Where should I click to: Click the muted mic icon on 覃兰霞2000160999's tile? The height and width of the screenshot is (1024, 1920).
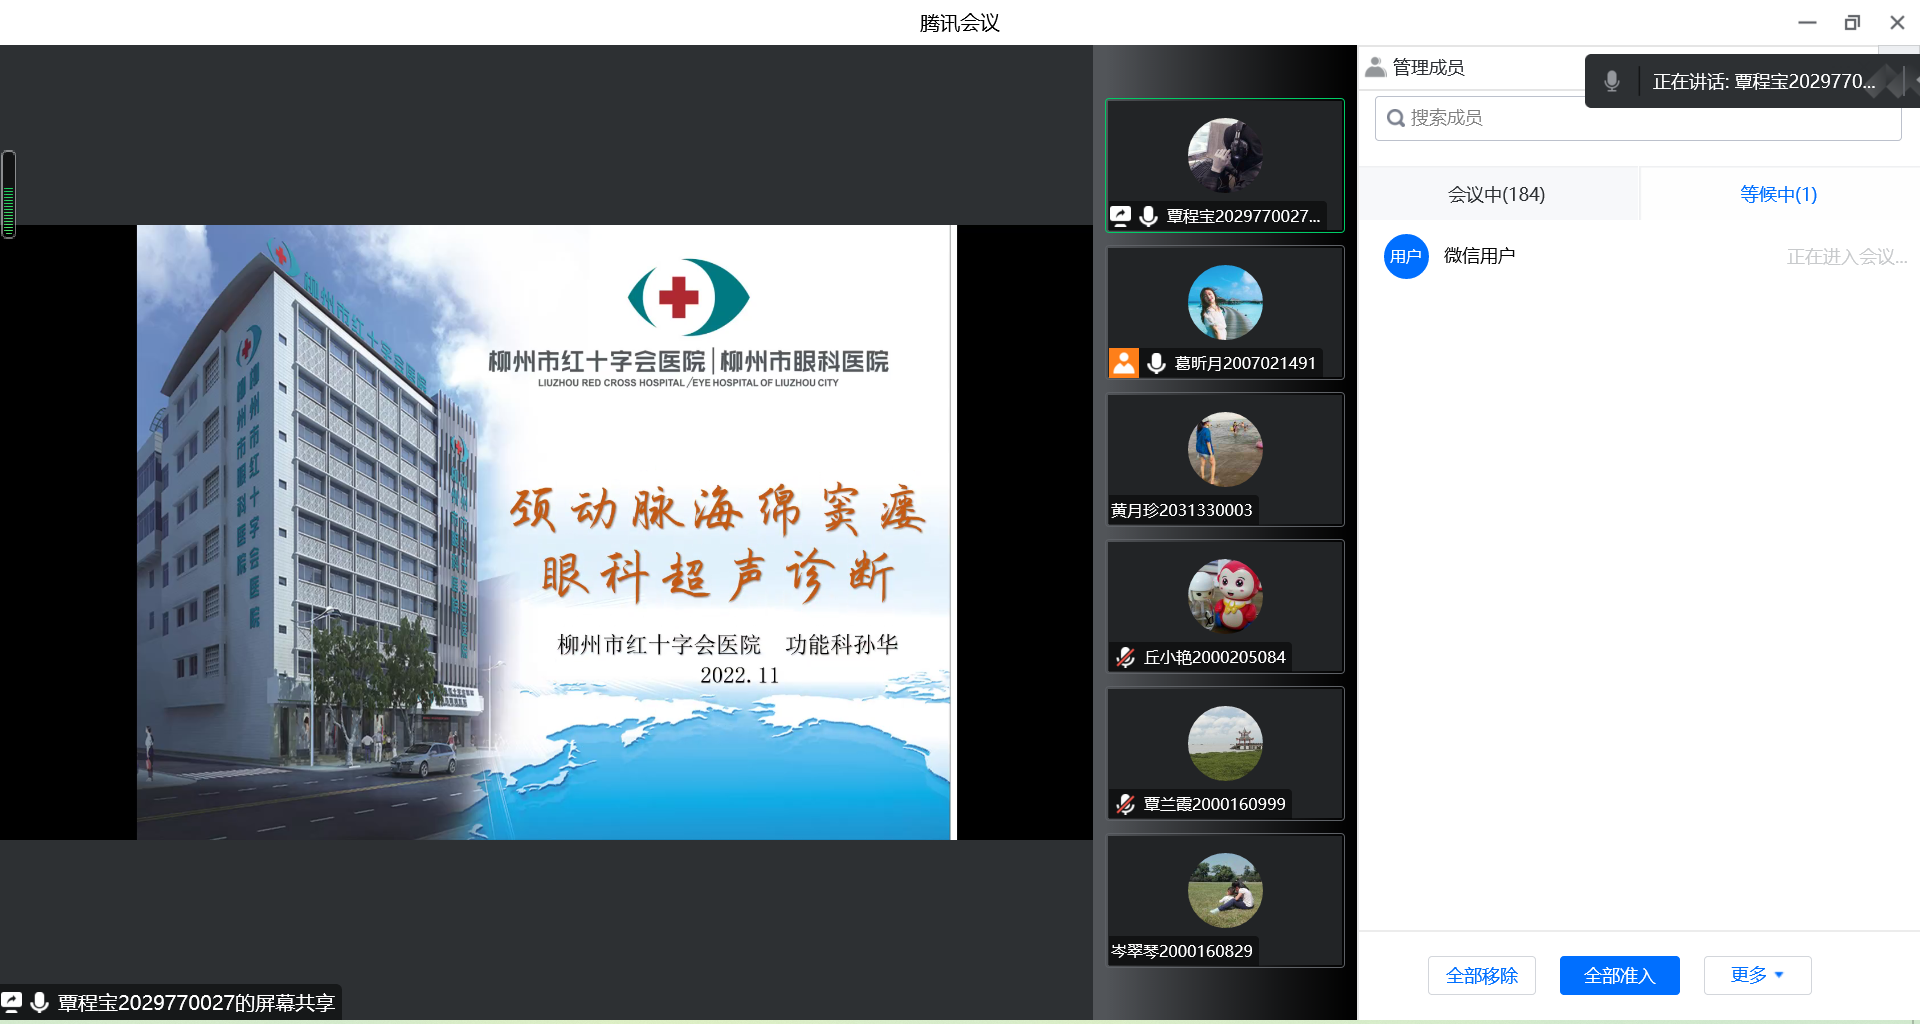(x=1125, y=804)
